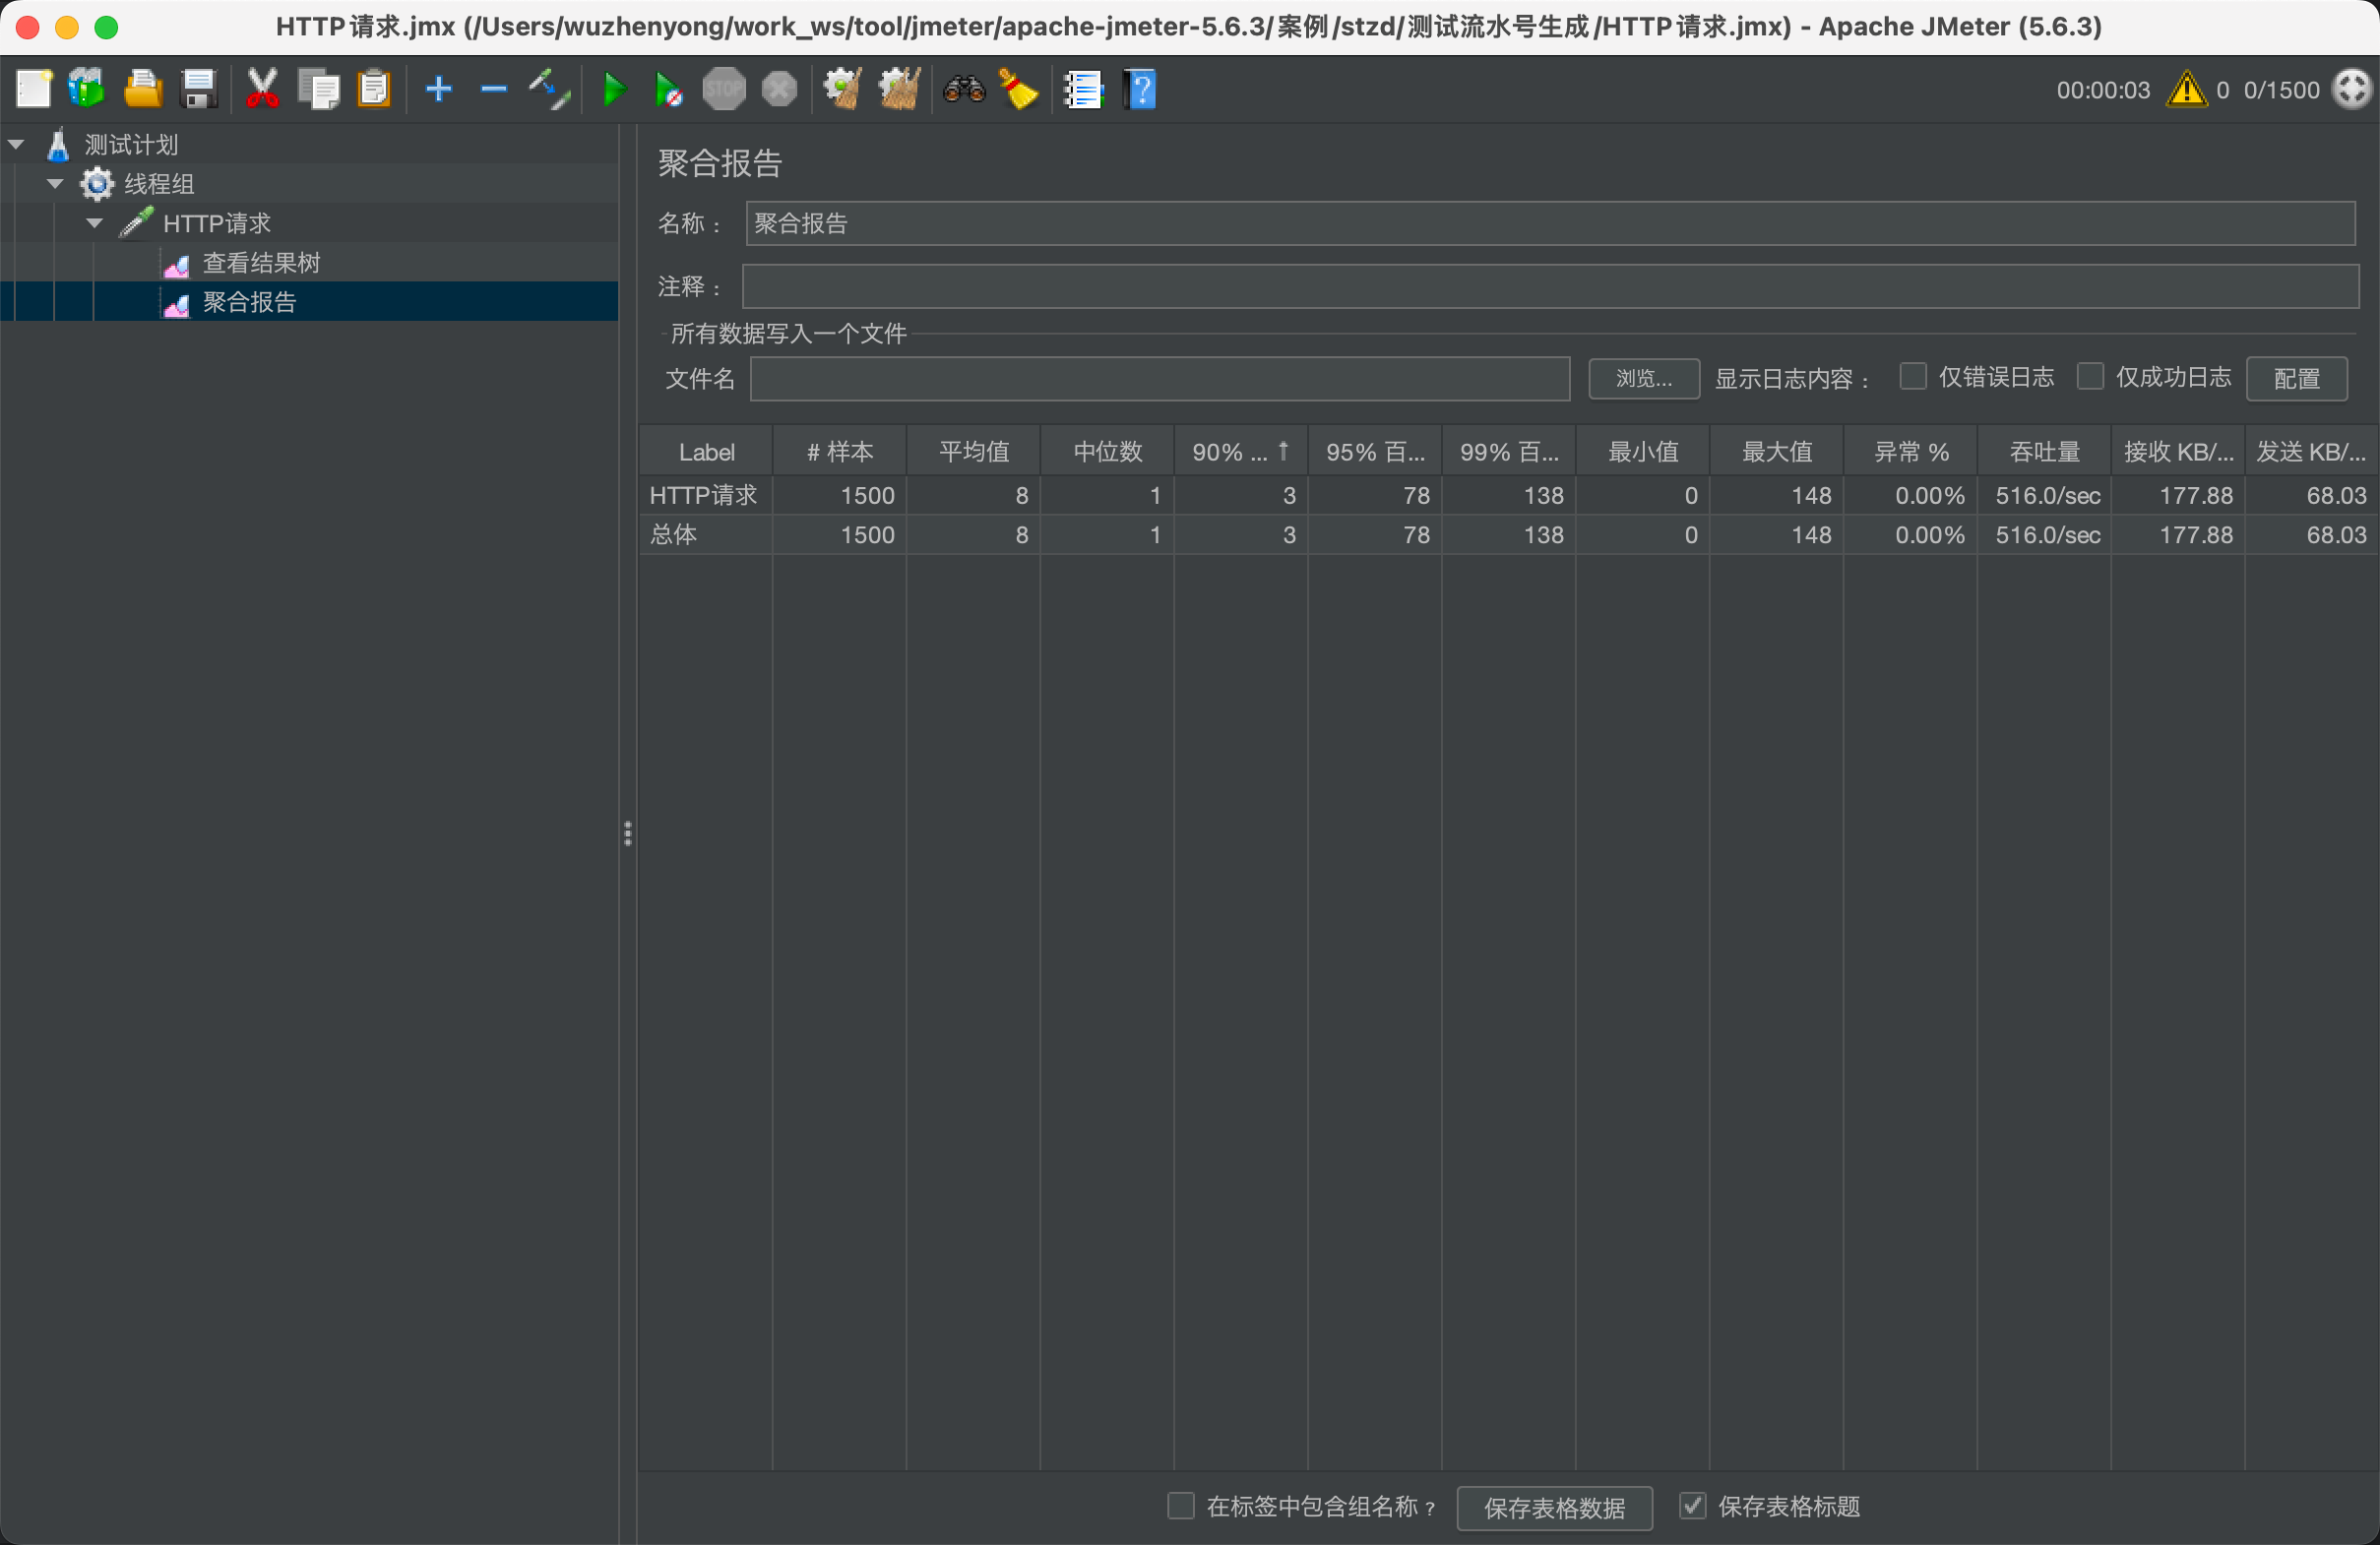Clear current results with broom icon

pos(842,89)
